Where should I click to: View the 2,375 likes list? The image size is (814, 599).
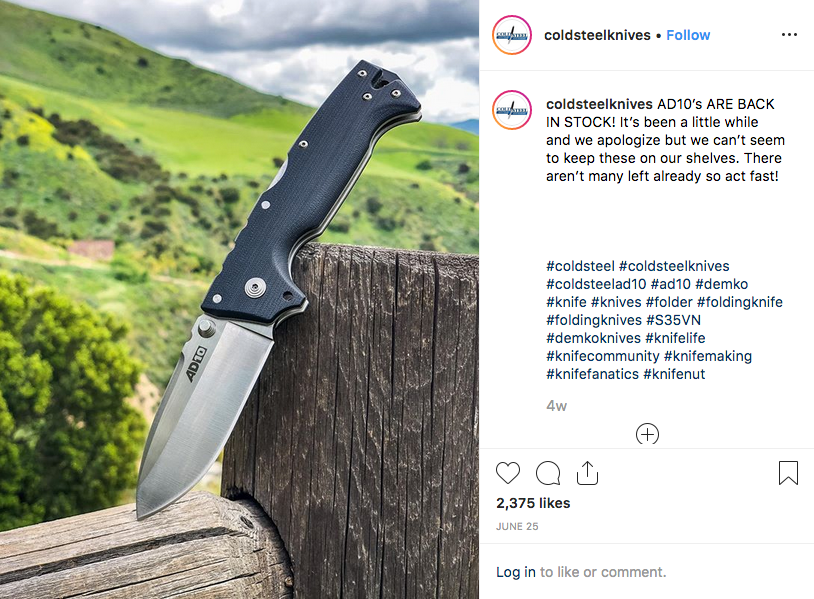coord(533,503)
